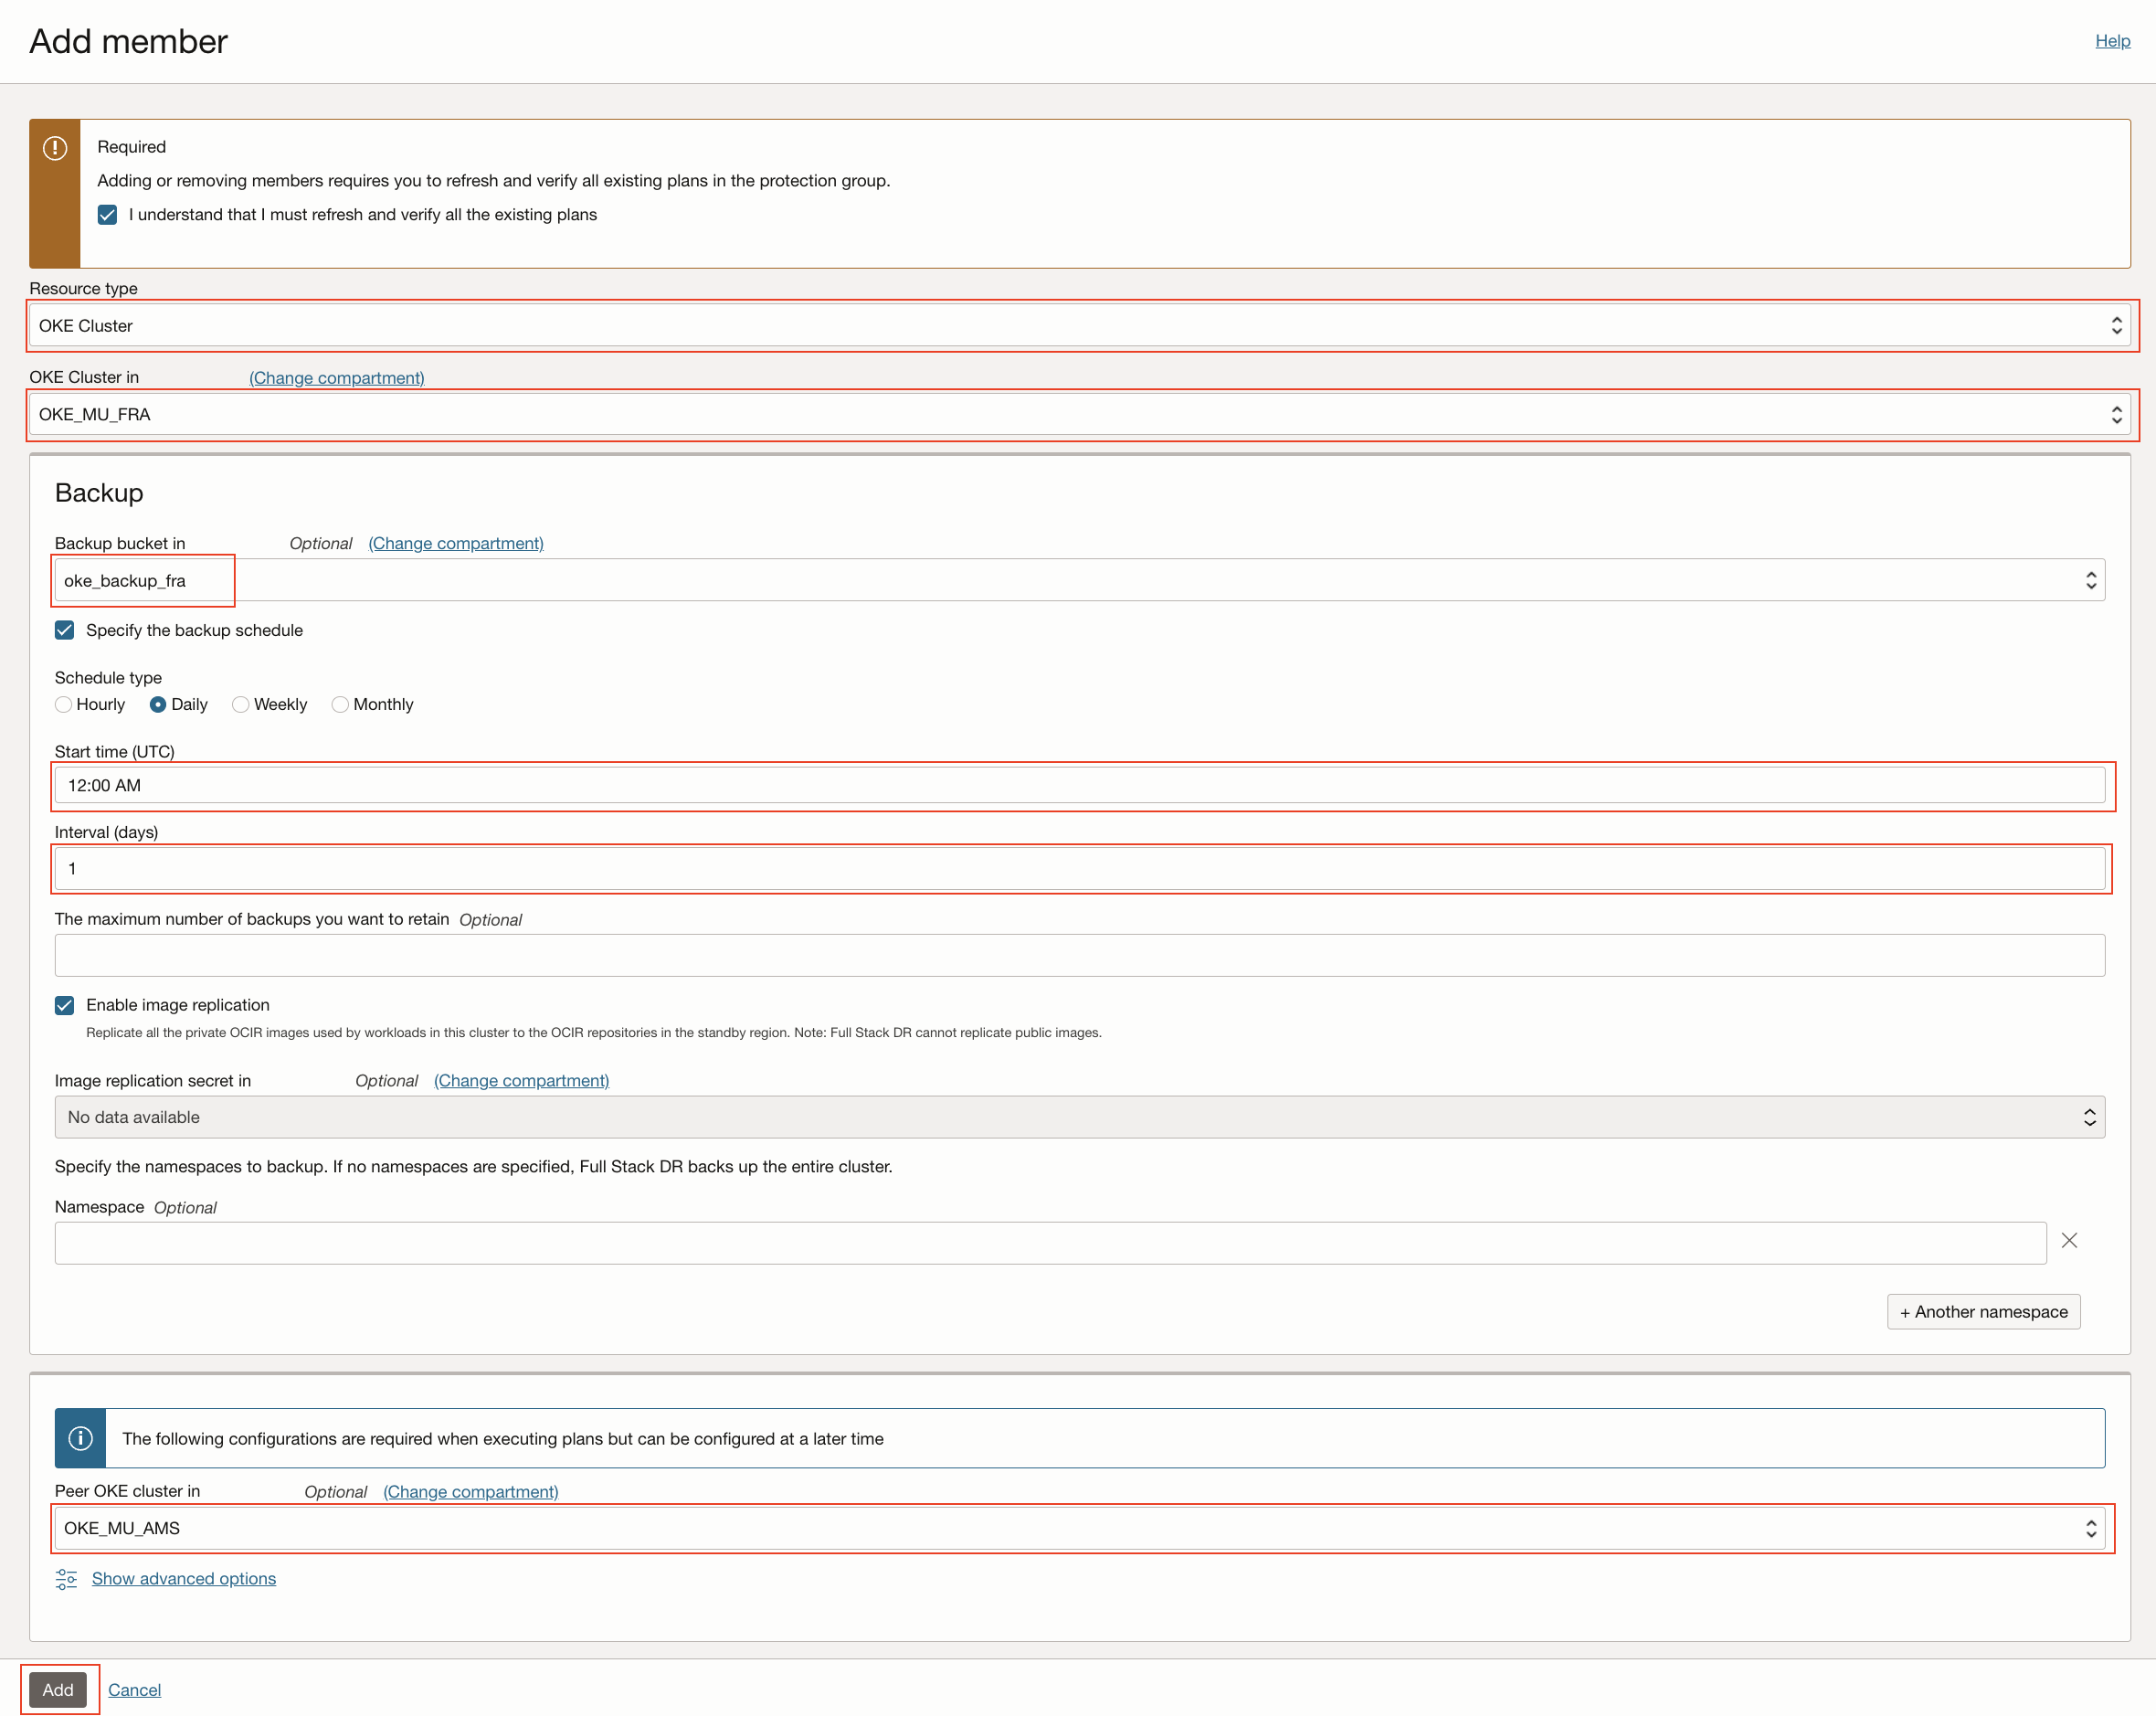Viewport: 2156px width, 1716px height.
Task: Open the Help link
Action: coord(2112,41)
